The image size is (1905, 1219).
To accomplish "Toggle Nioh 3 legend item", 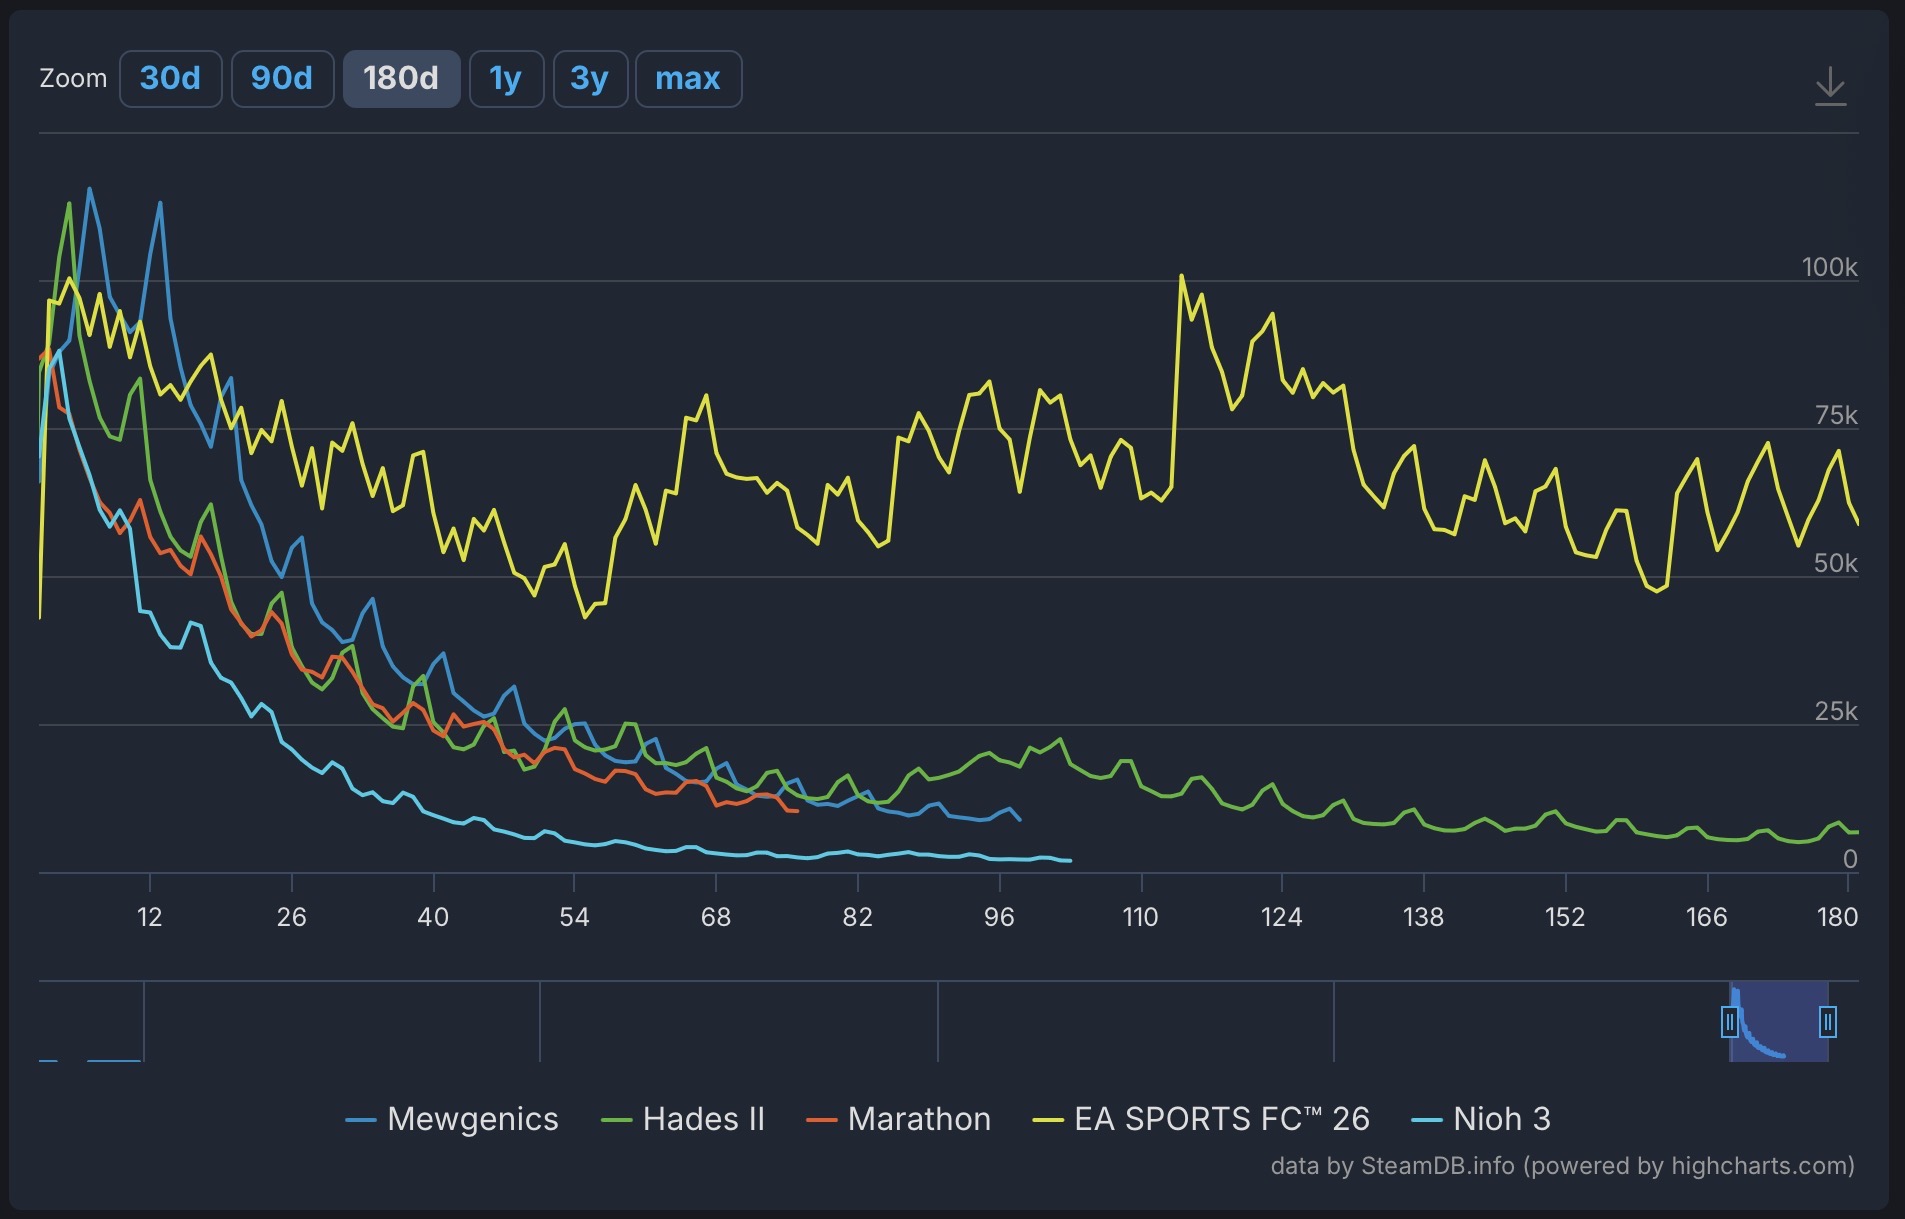I will (1481, 1119).
